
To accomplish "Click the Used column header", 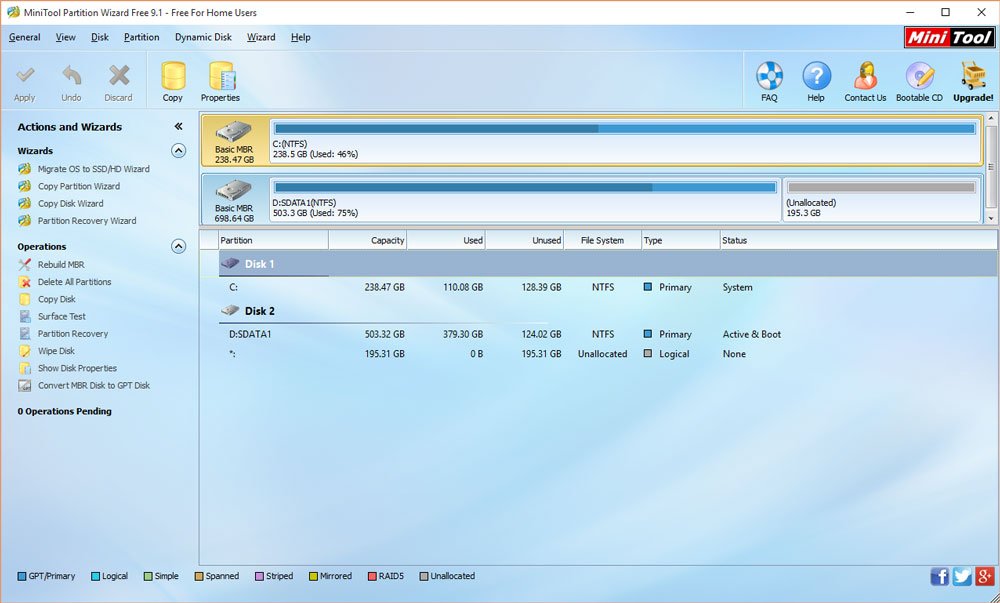I will pos(446,240).
